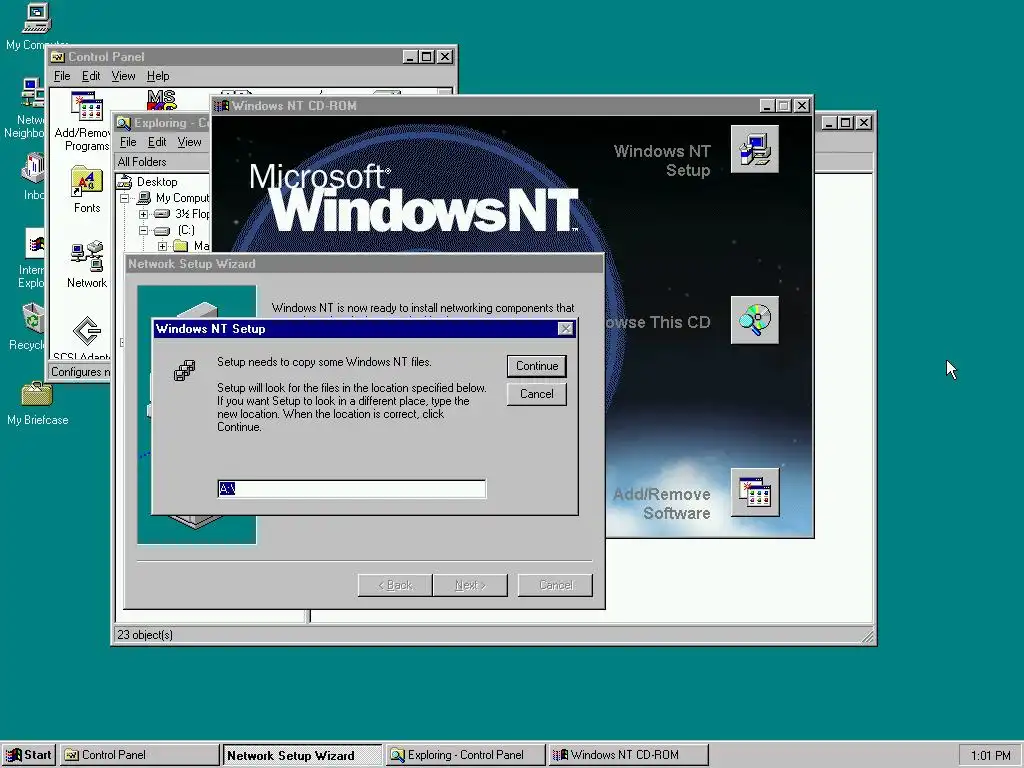
Task: Select the MS-DOS Console icon in Control Panel
Action: point(161,99)
